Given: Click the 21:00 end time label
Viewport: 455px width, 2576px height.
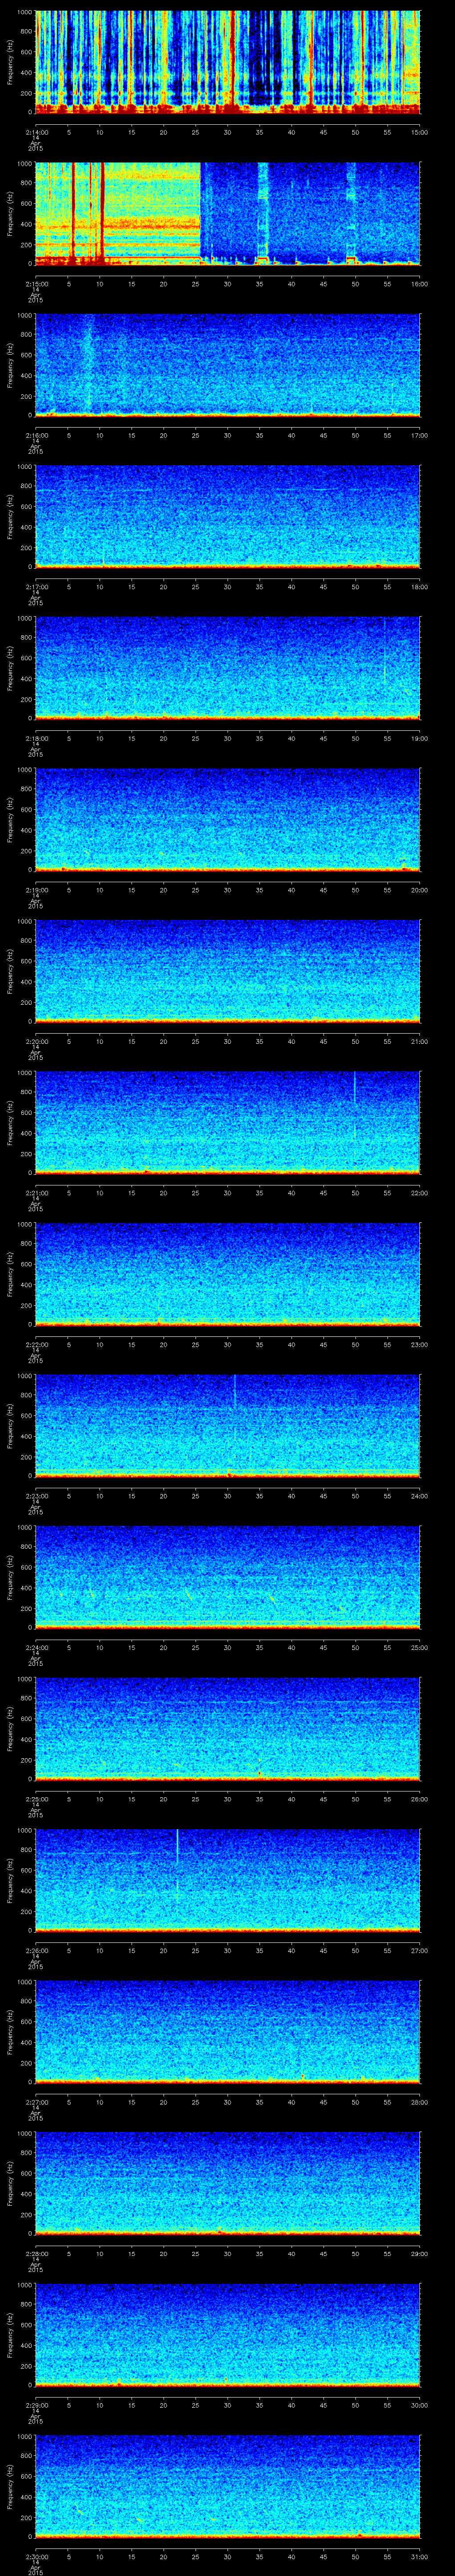Looking at the screenshot, I should [x=419, y=1041].
